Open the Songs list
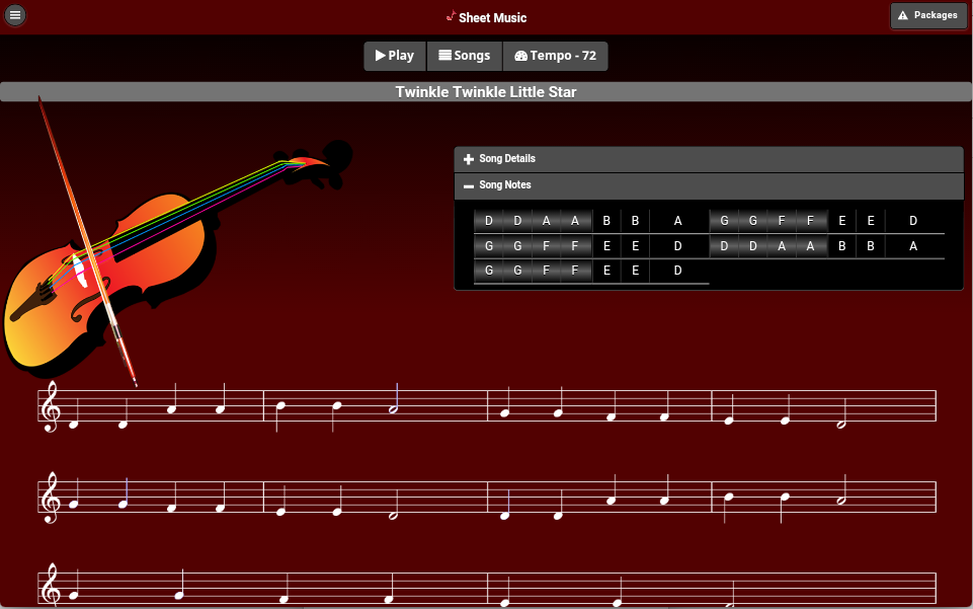This screenshot has height=609, width=973. (465, 56)
